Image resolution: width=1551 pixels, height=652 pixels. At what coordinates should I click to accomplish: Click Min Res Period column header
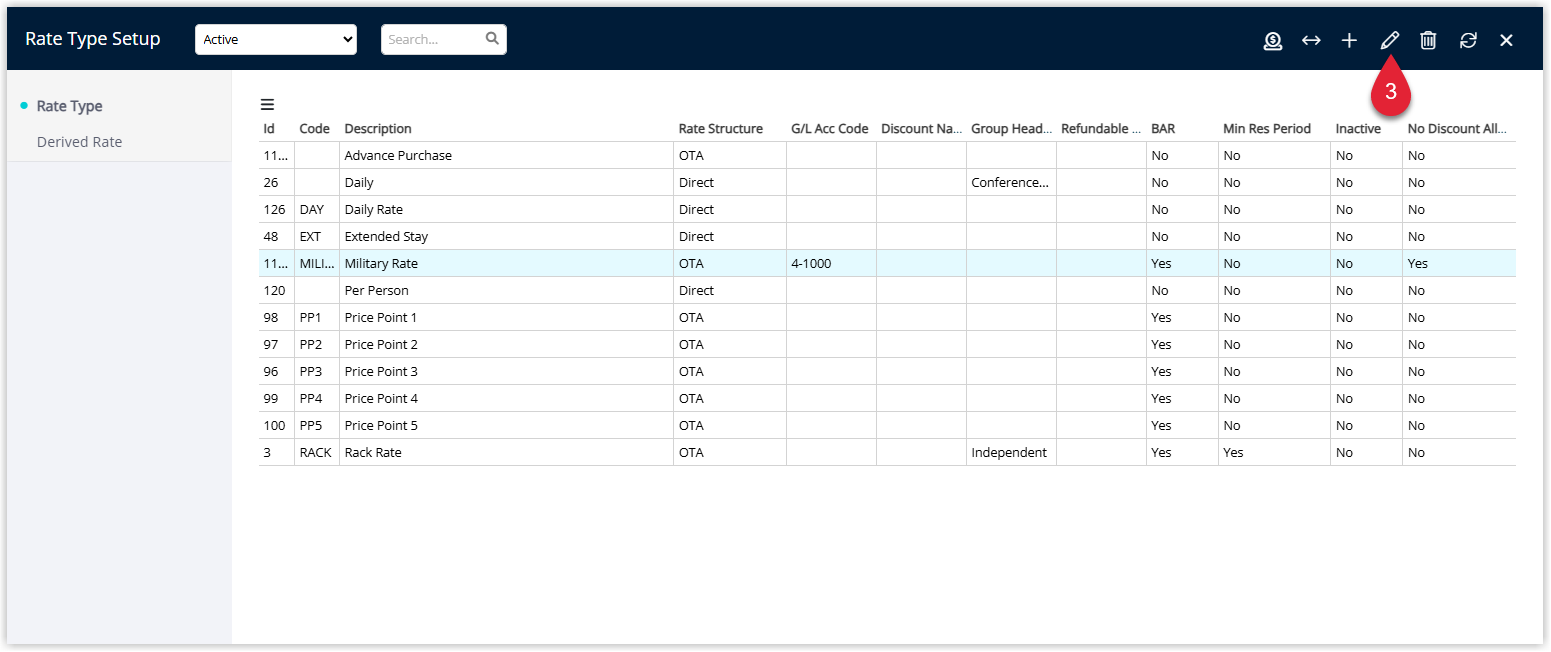(1267, 129)
